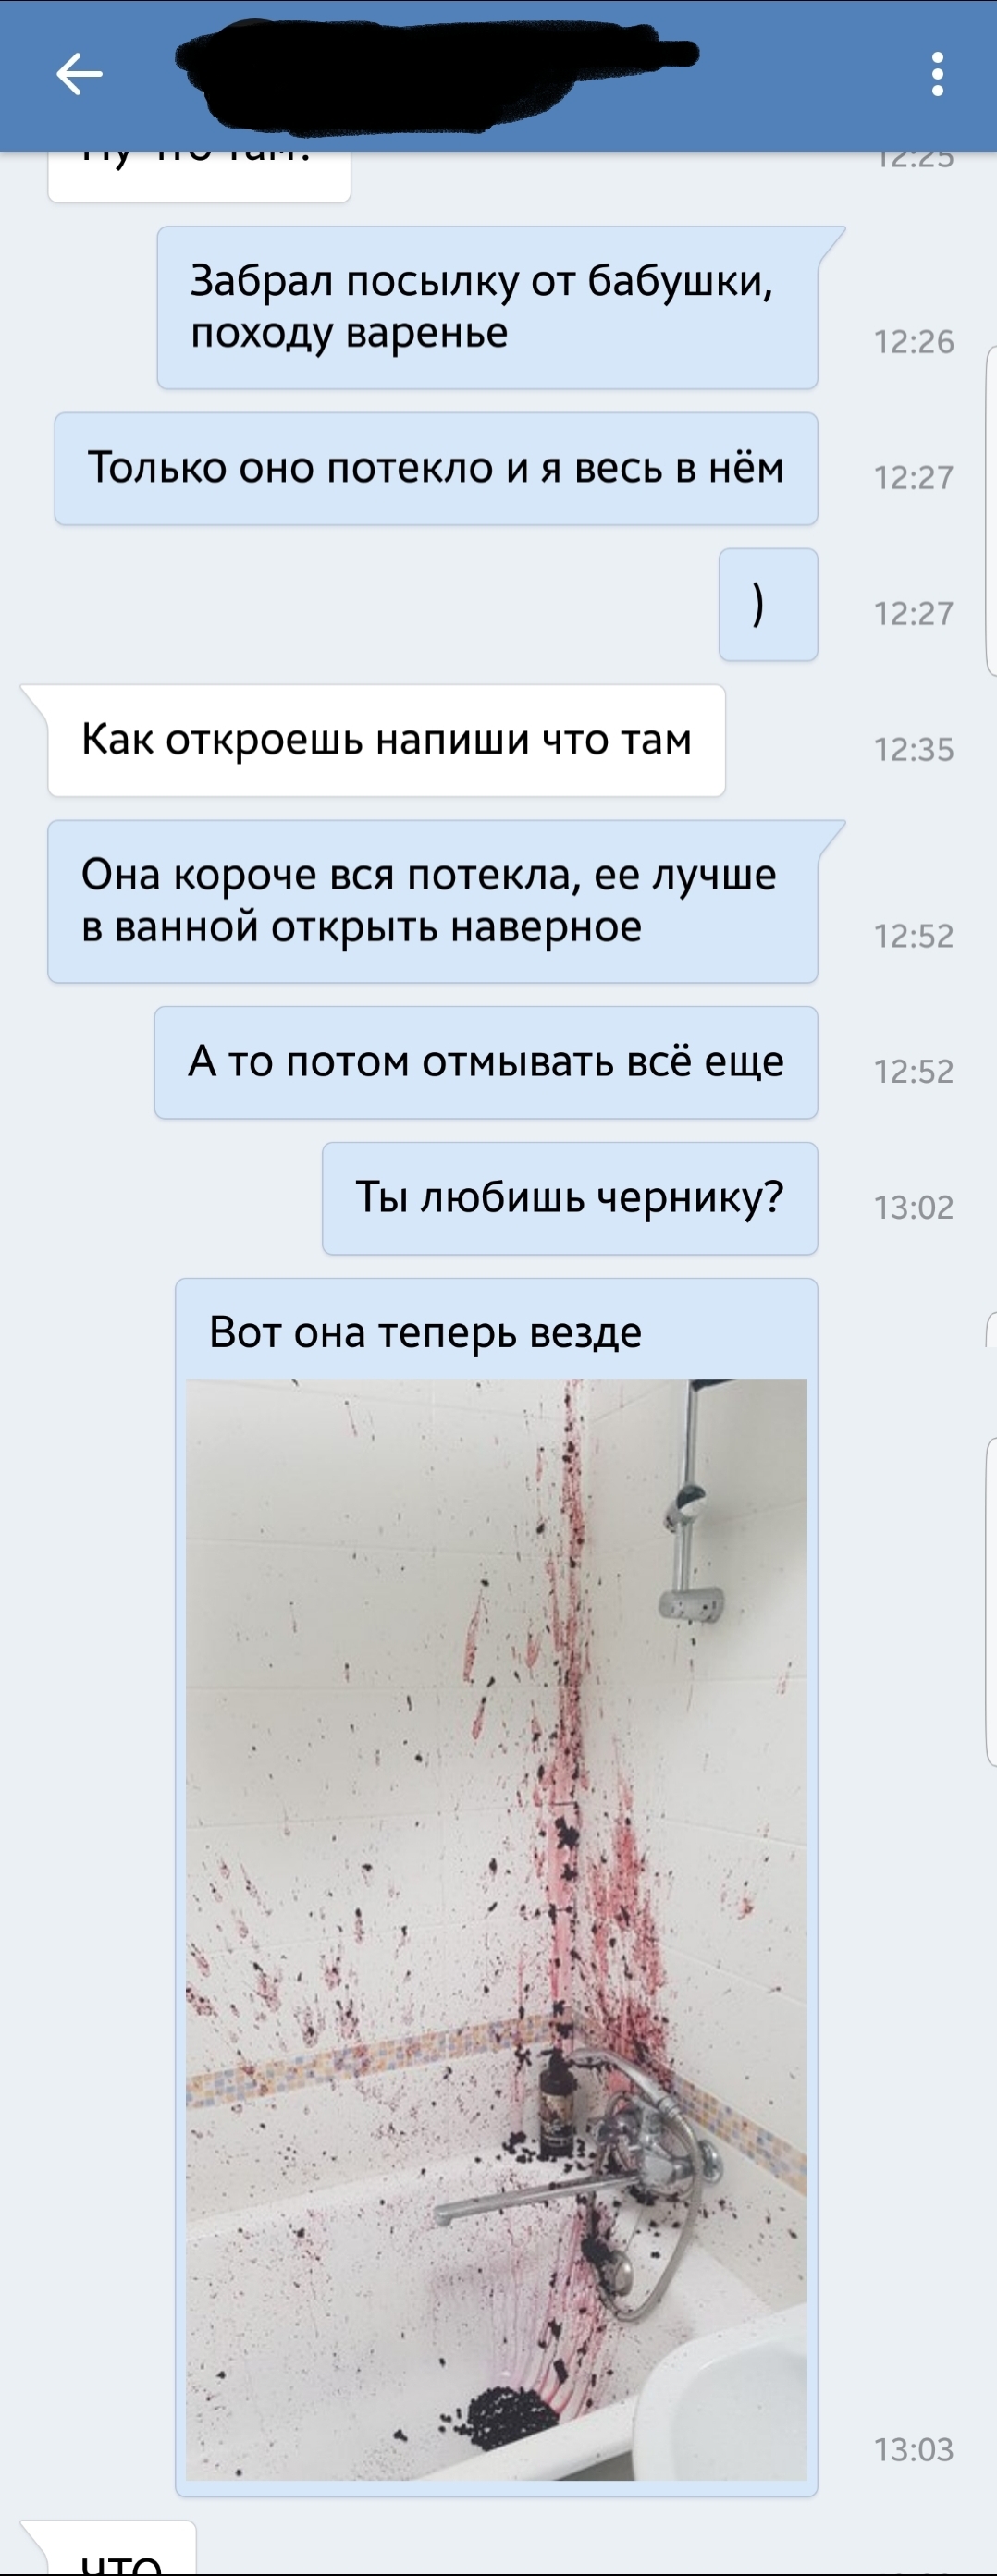Select incoming message "Как откроешь напиши что там"
This screenshot has width=997, height=2576.
point(386,740)
